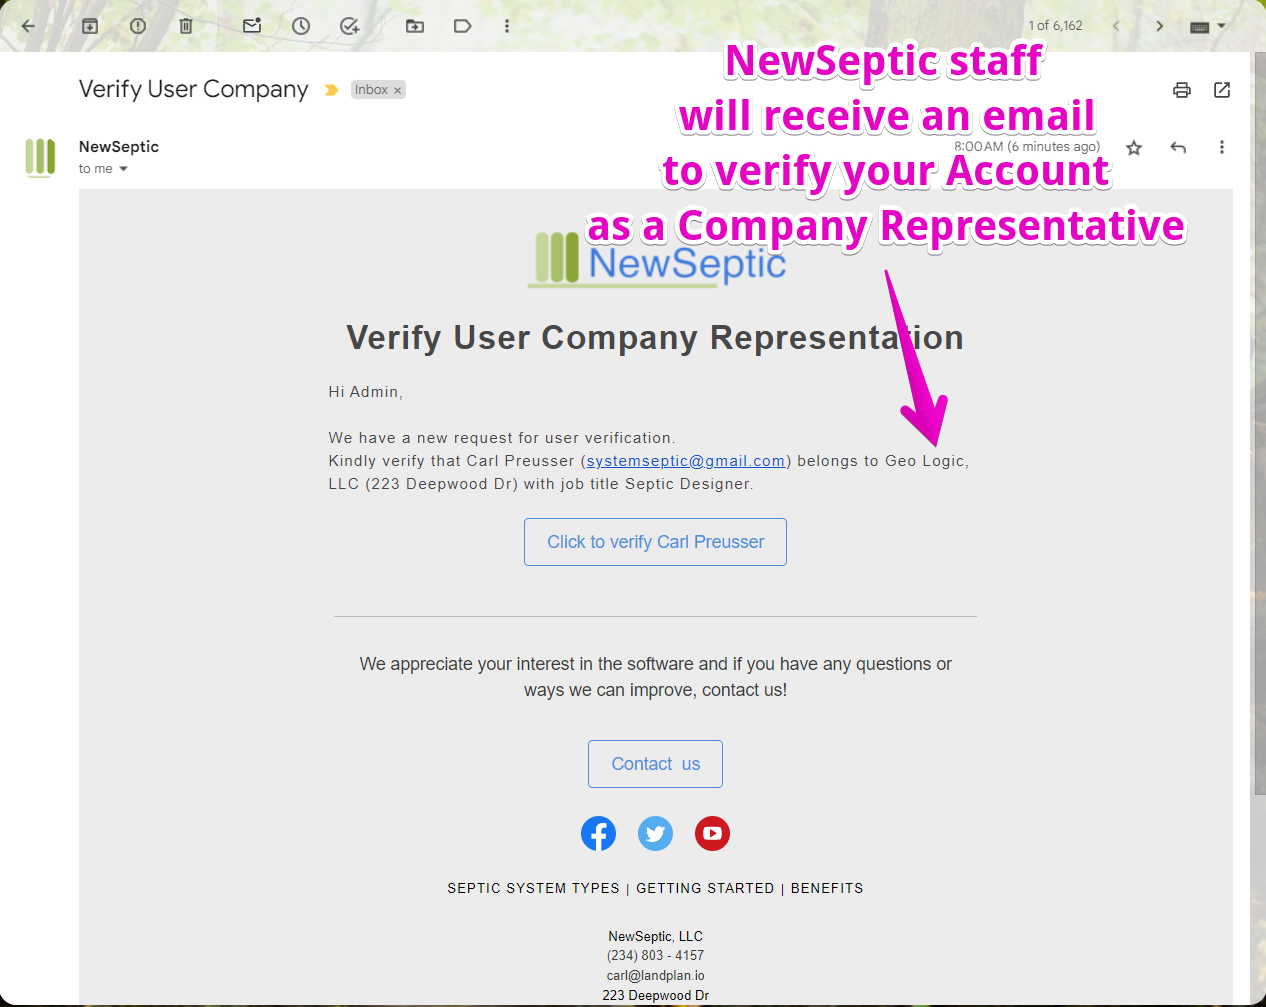The height and width of the screenshot is (1007, 1266).
Task: Click the Contact us button
Action: click(x=655, y=764)
